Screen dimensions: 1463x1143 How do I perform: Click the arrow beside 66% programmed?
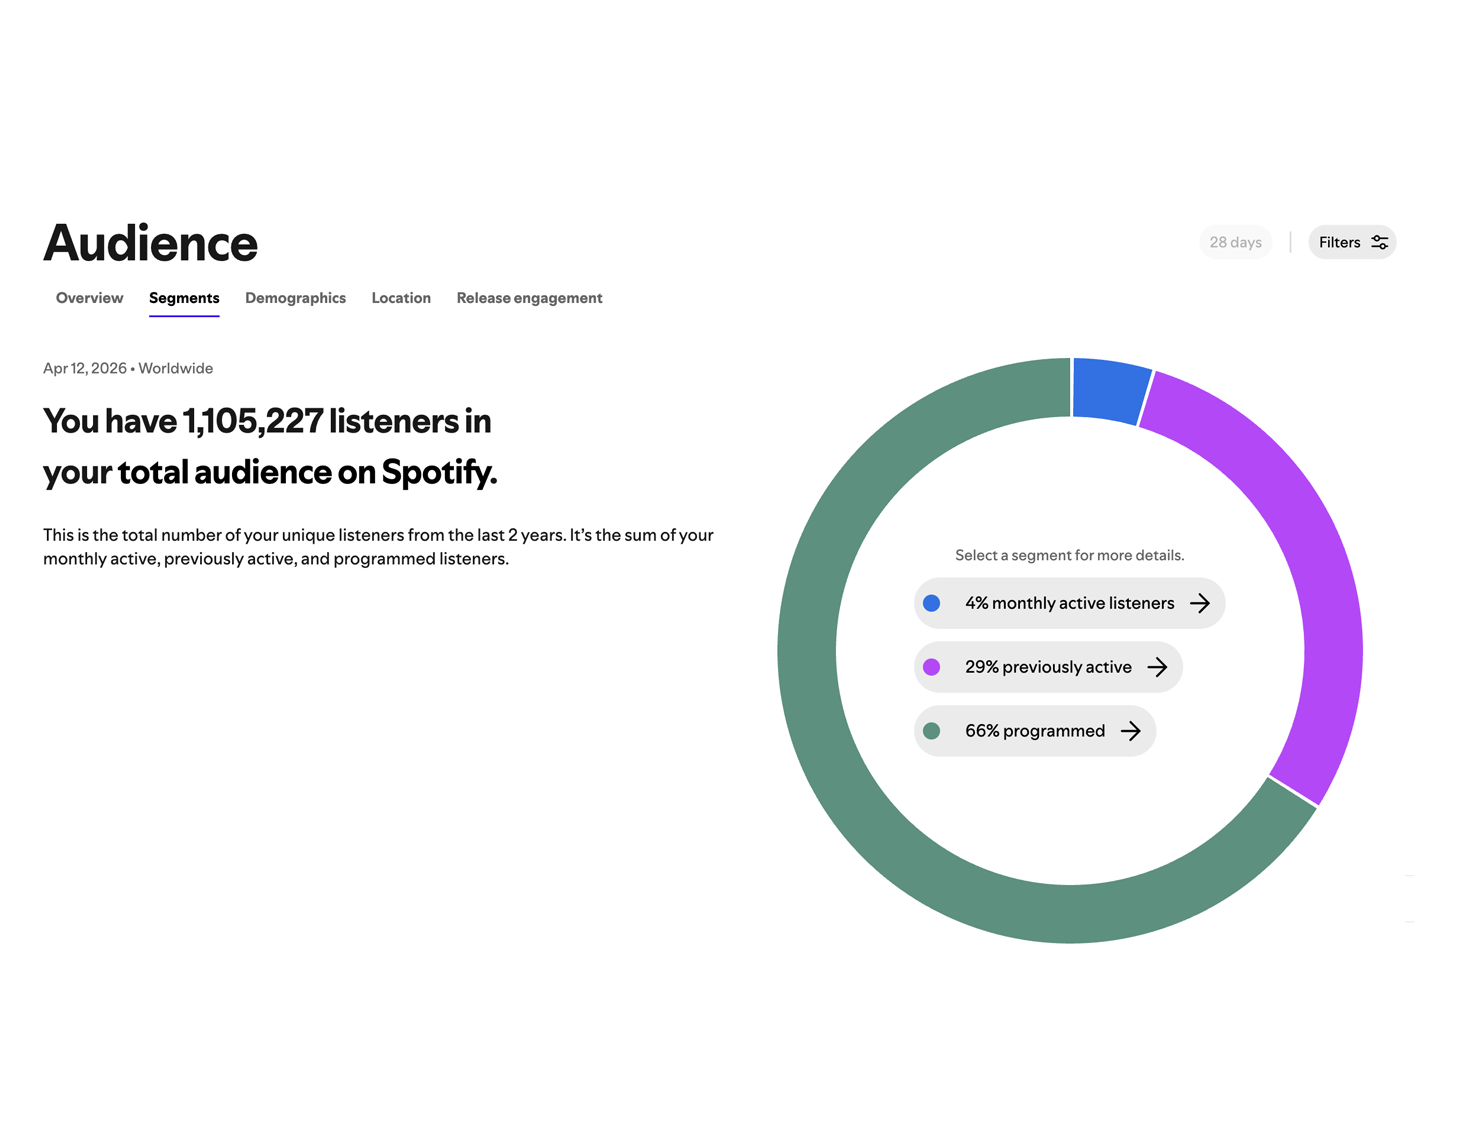point(1131,731)
